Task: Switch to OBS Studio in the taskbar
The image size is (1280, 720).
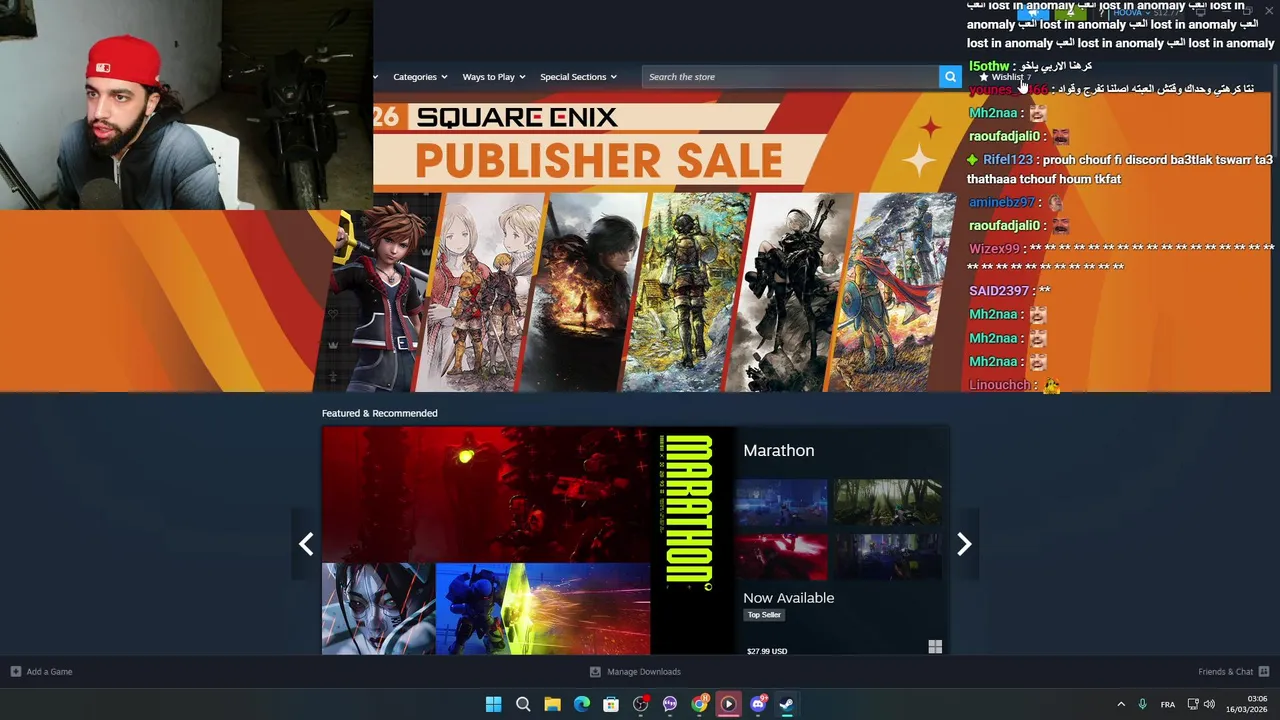Action: click(641, 704)
